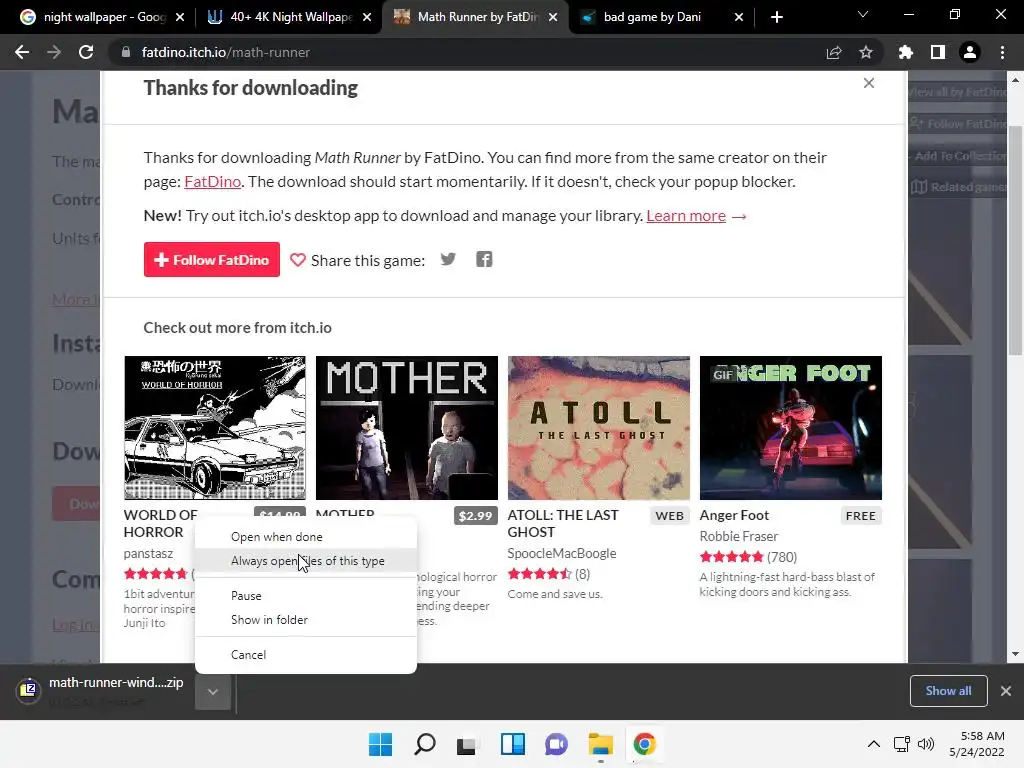The width and height of the screenshot is (1024, 768).
Task: Open the FatDino creator page link
Action: tap(212, 182)
